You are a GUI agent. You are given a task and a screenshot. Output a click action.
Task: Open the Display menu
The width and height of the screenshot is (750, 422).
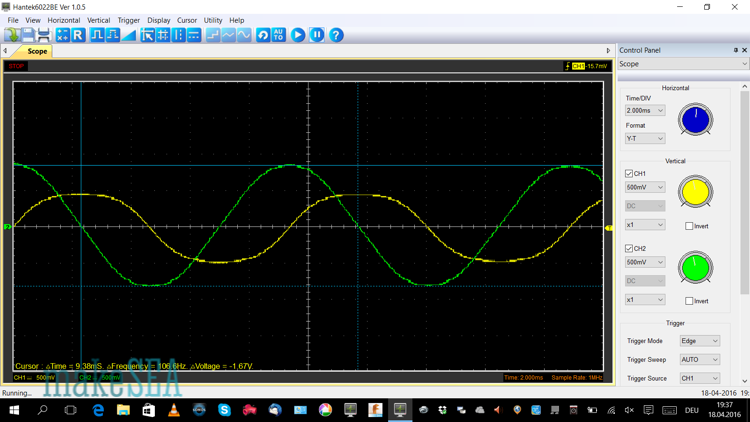click(x=159, y=21)
